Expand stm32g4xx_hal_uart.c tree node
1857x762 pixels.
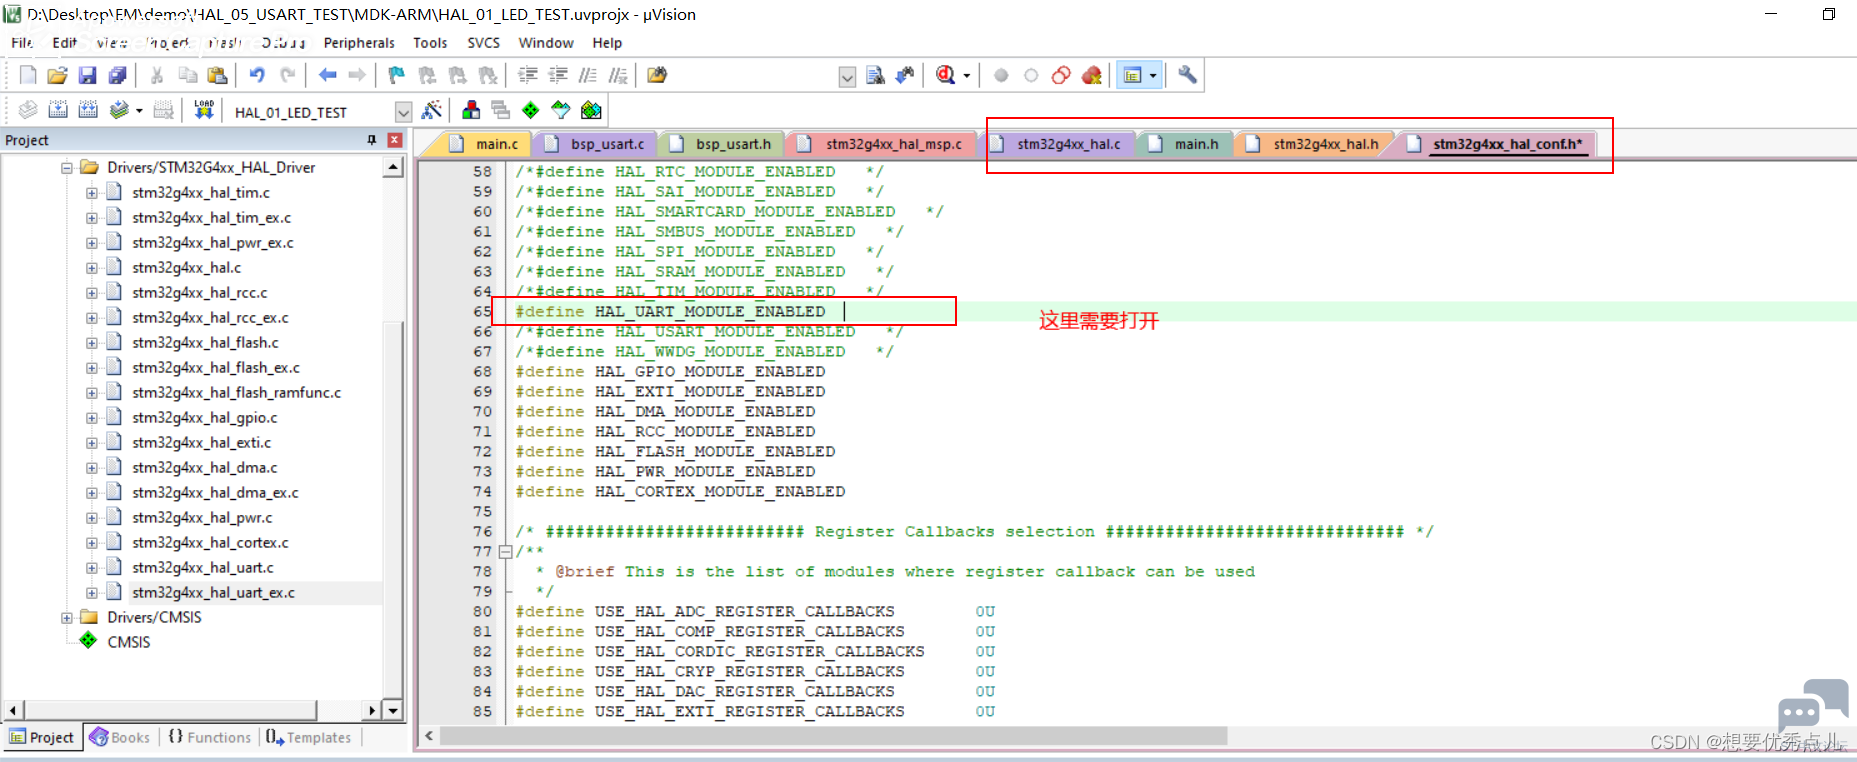click(x=91, y=568)
